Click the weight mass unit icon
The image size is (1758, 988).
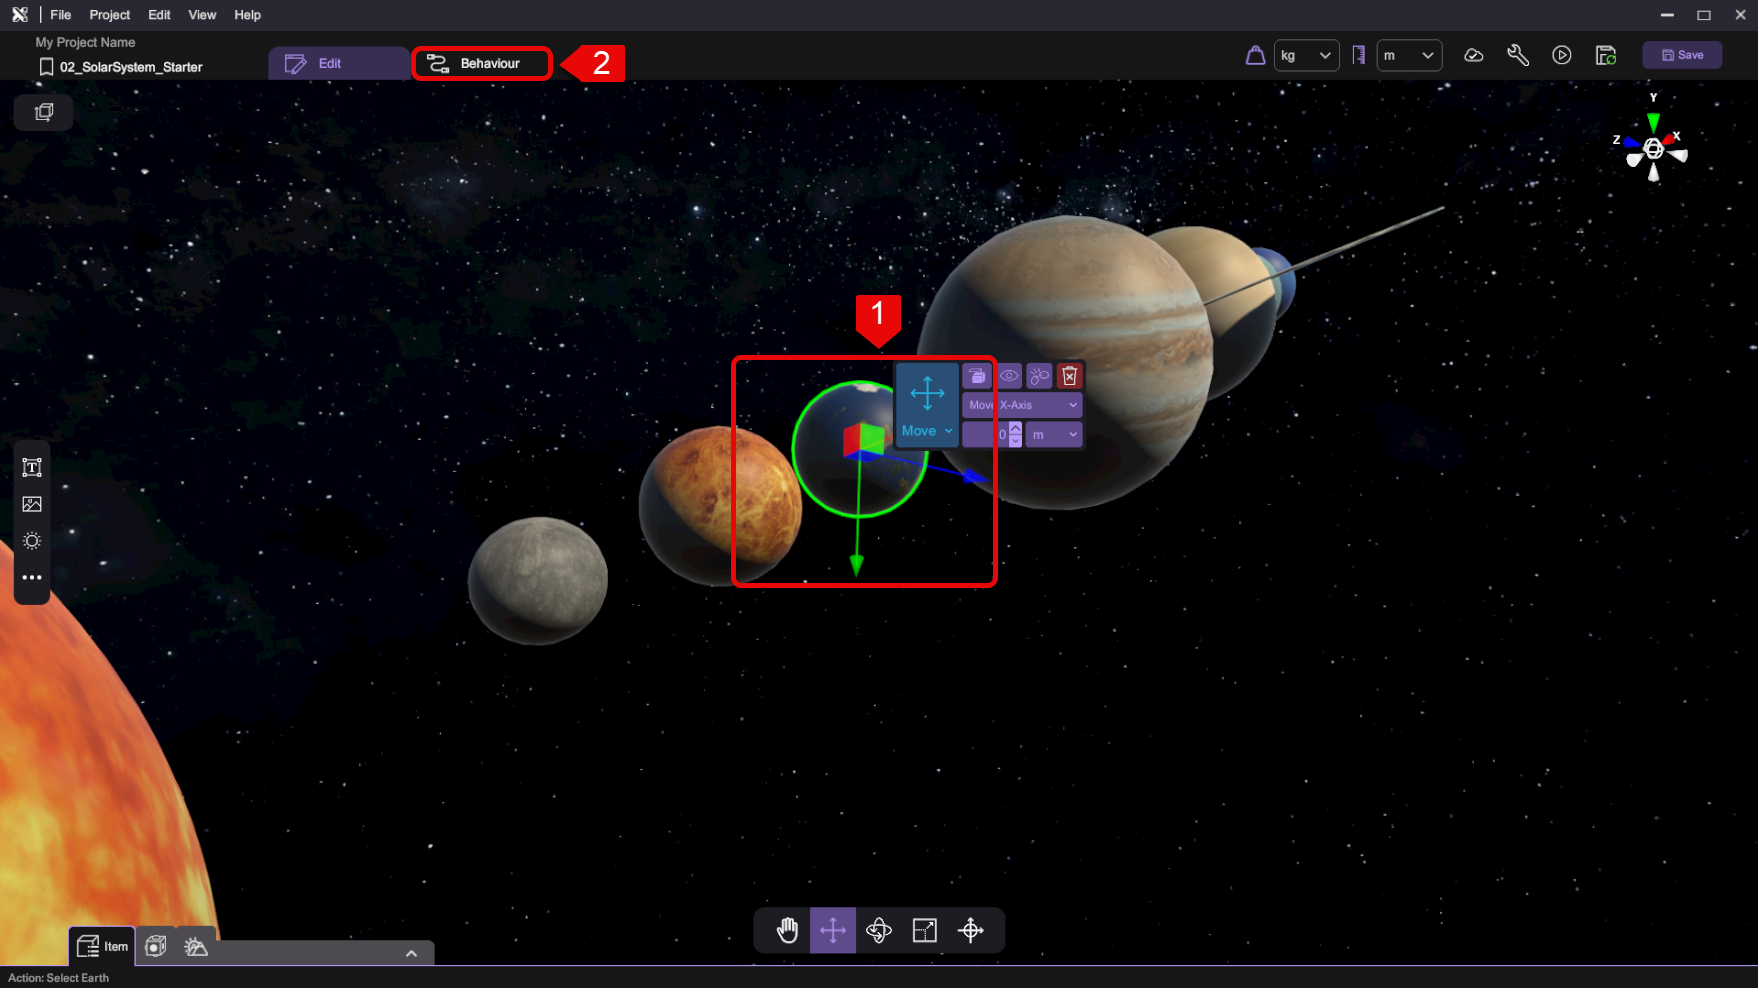[1255, 55]
